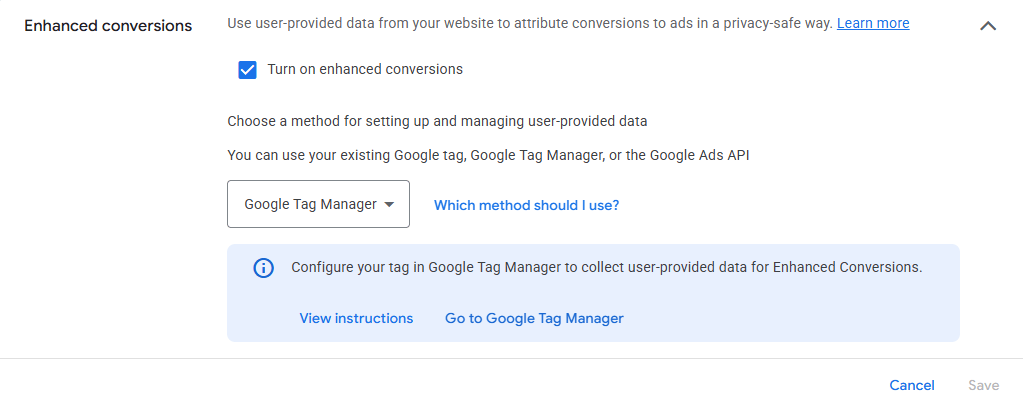This screenshot has width=1023, height=408.
Task: Open the Learn more link
Action: pyautogui.click(x=873, y=24)
